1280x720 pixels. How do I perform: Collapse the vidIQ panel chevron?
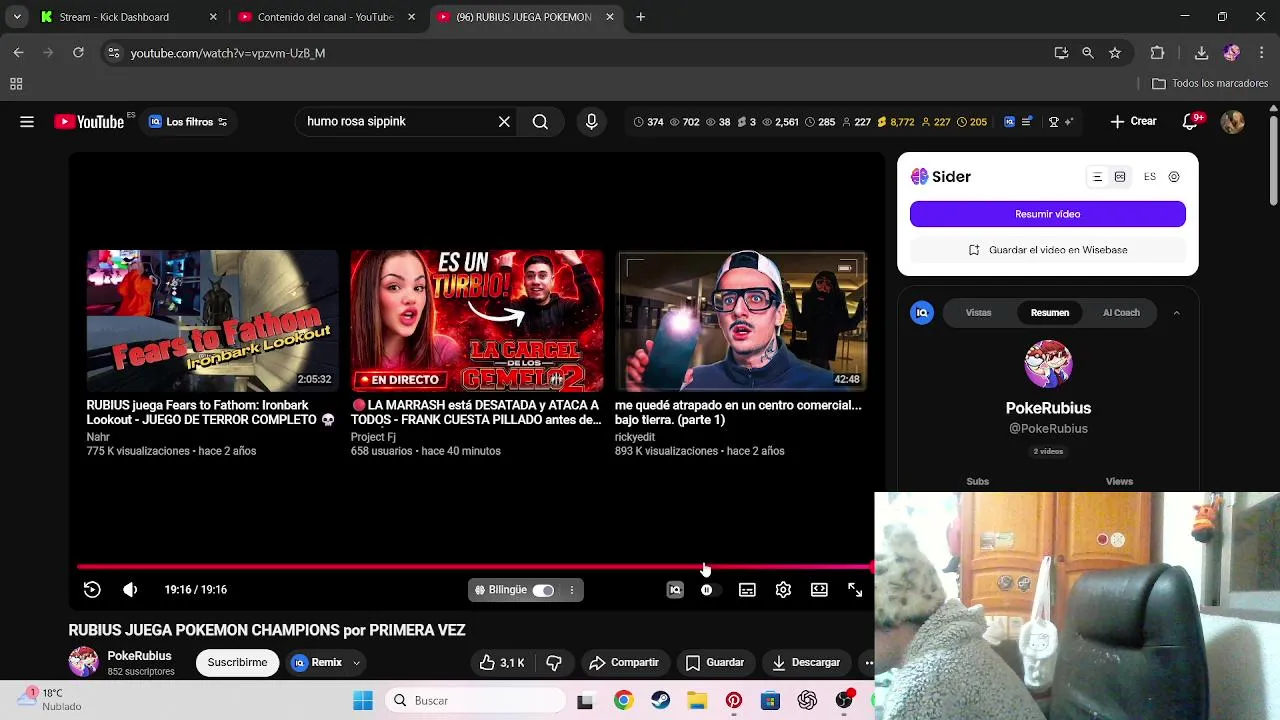(x=1176, y=313)
